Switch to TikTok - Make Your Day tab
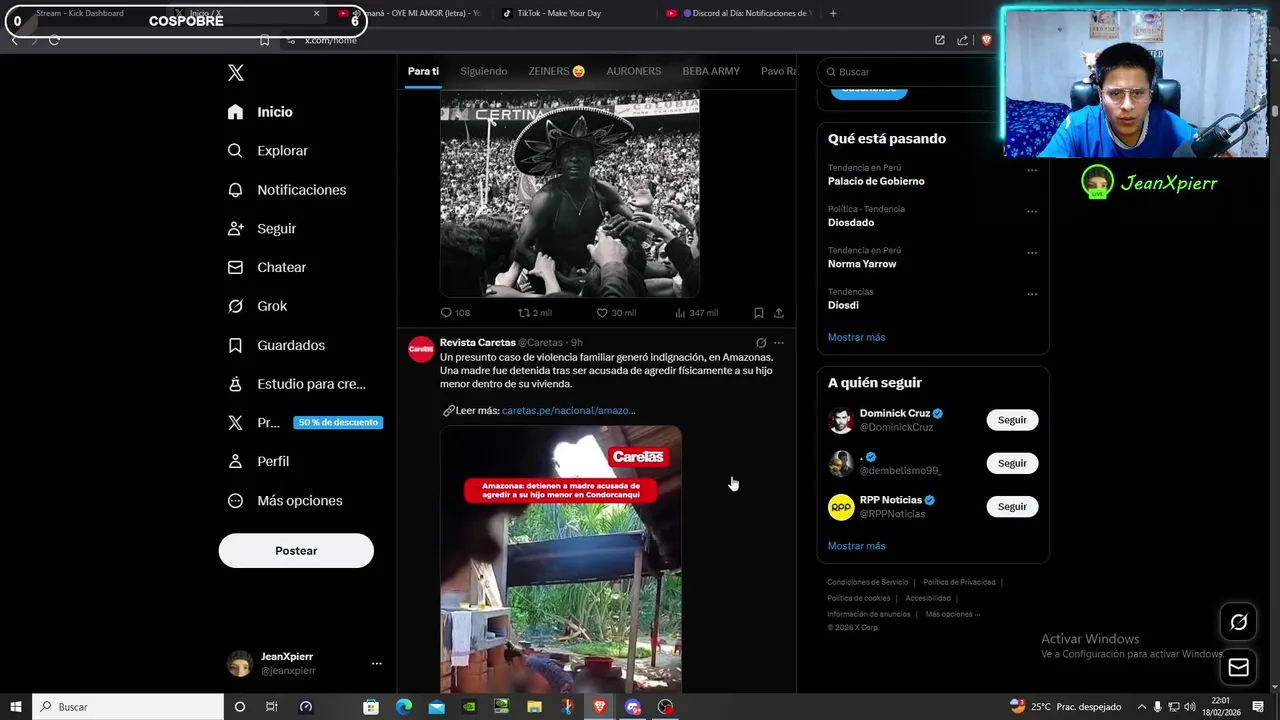 pos(558,13)
